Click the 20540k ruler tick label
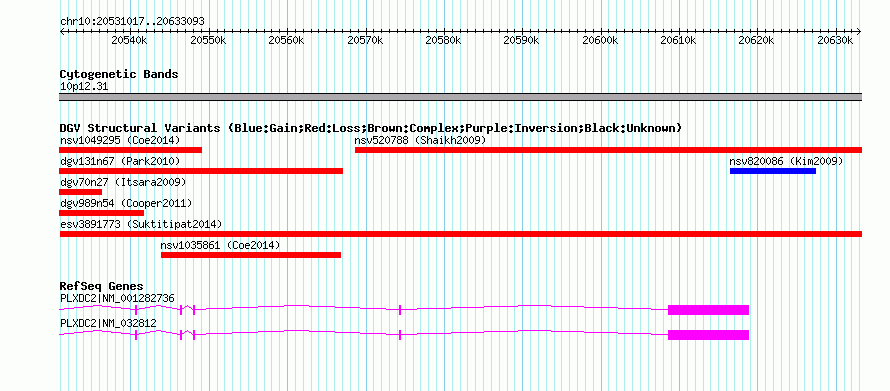The image size is (890, 391). [130, 40]
